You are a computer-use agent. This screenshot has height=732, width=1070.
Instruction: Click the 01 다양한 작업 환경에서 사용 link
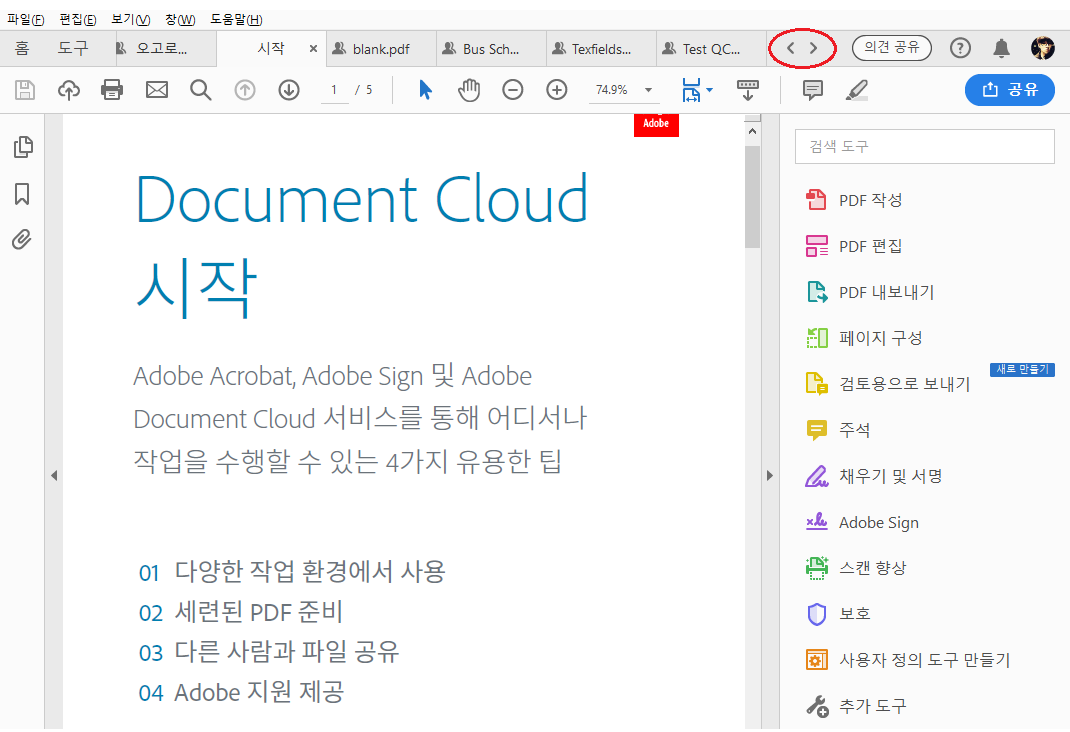(292, 572)
